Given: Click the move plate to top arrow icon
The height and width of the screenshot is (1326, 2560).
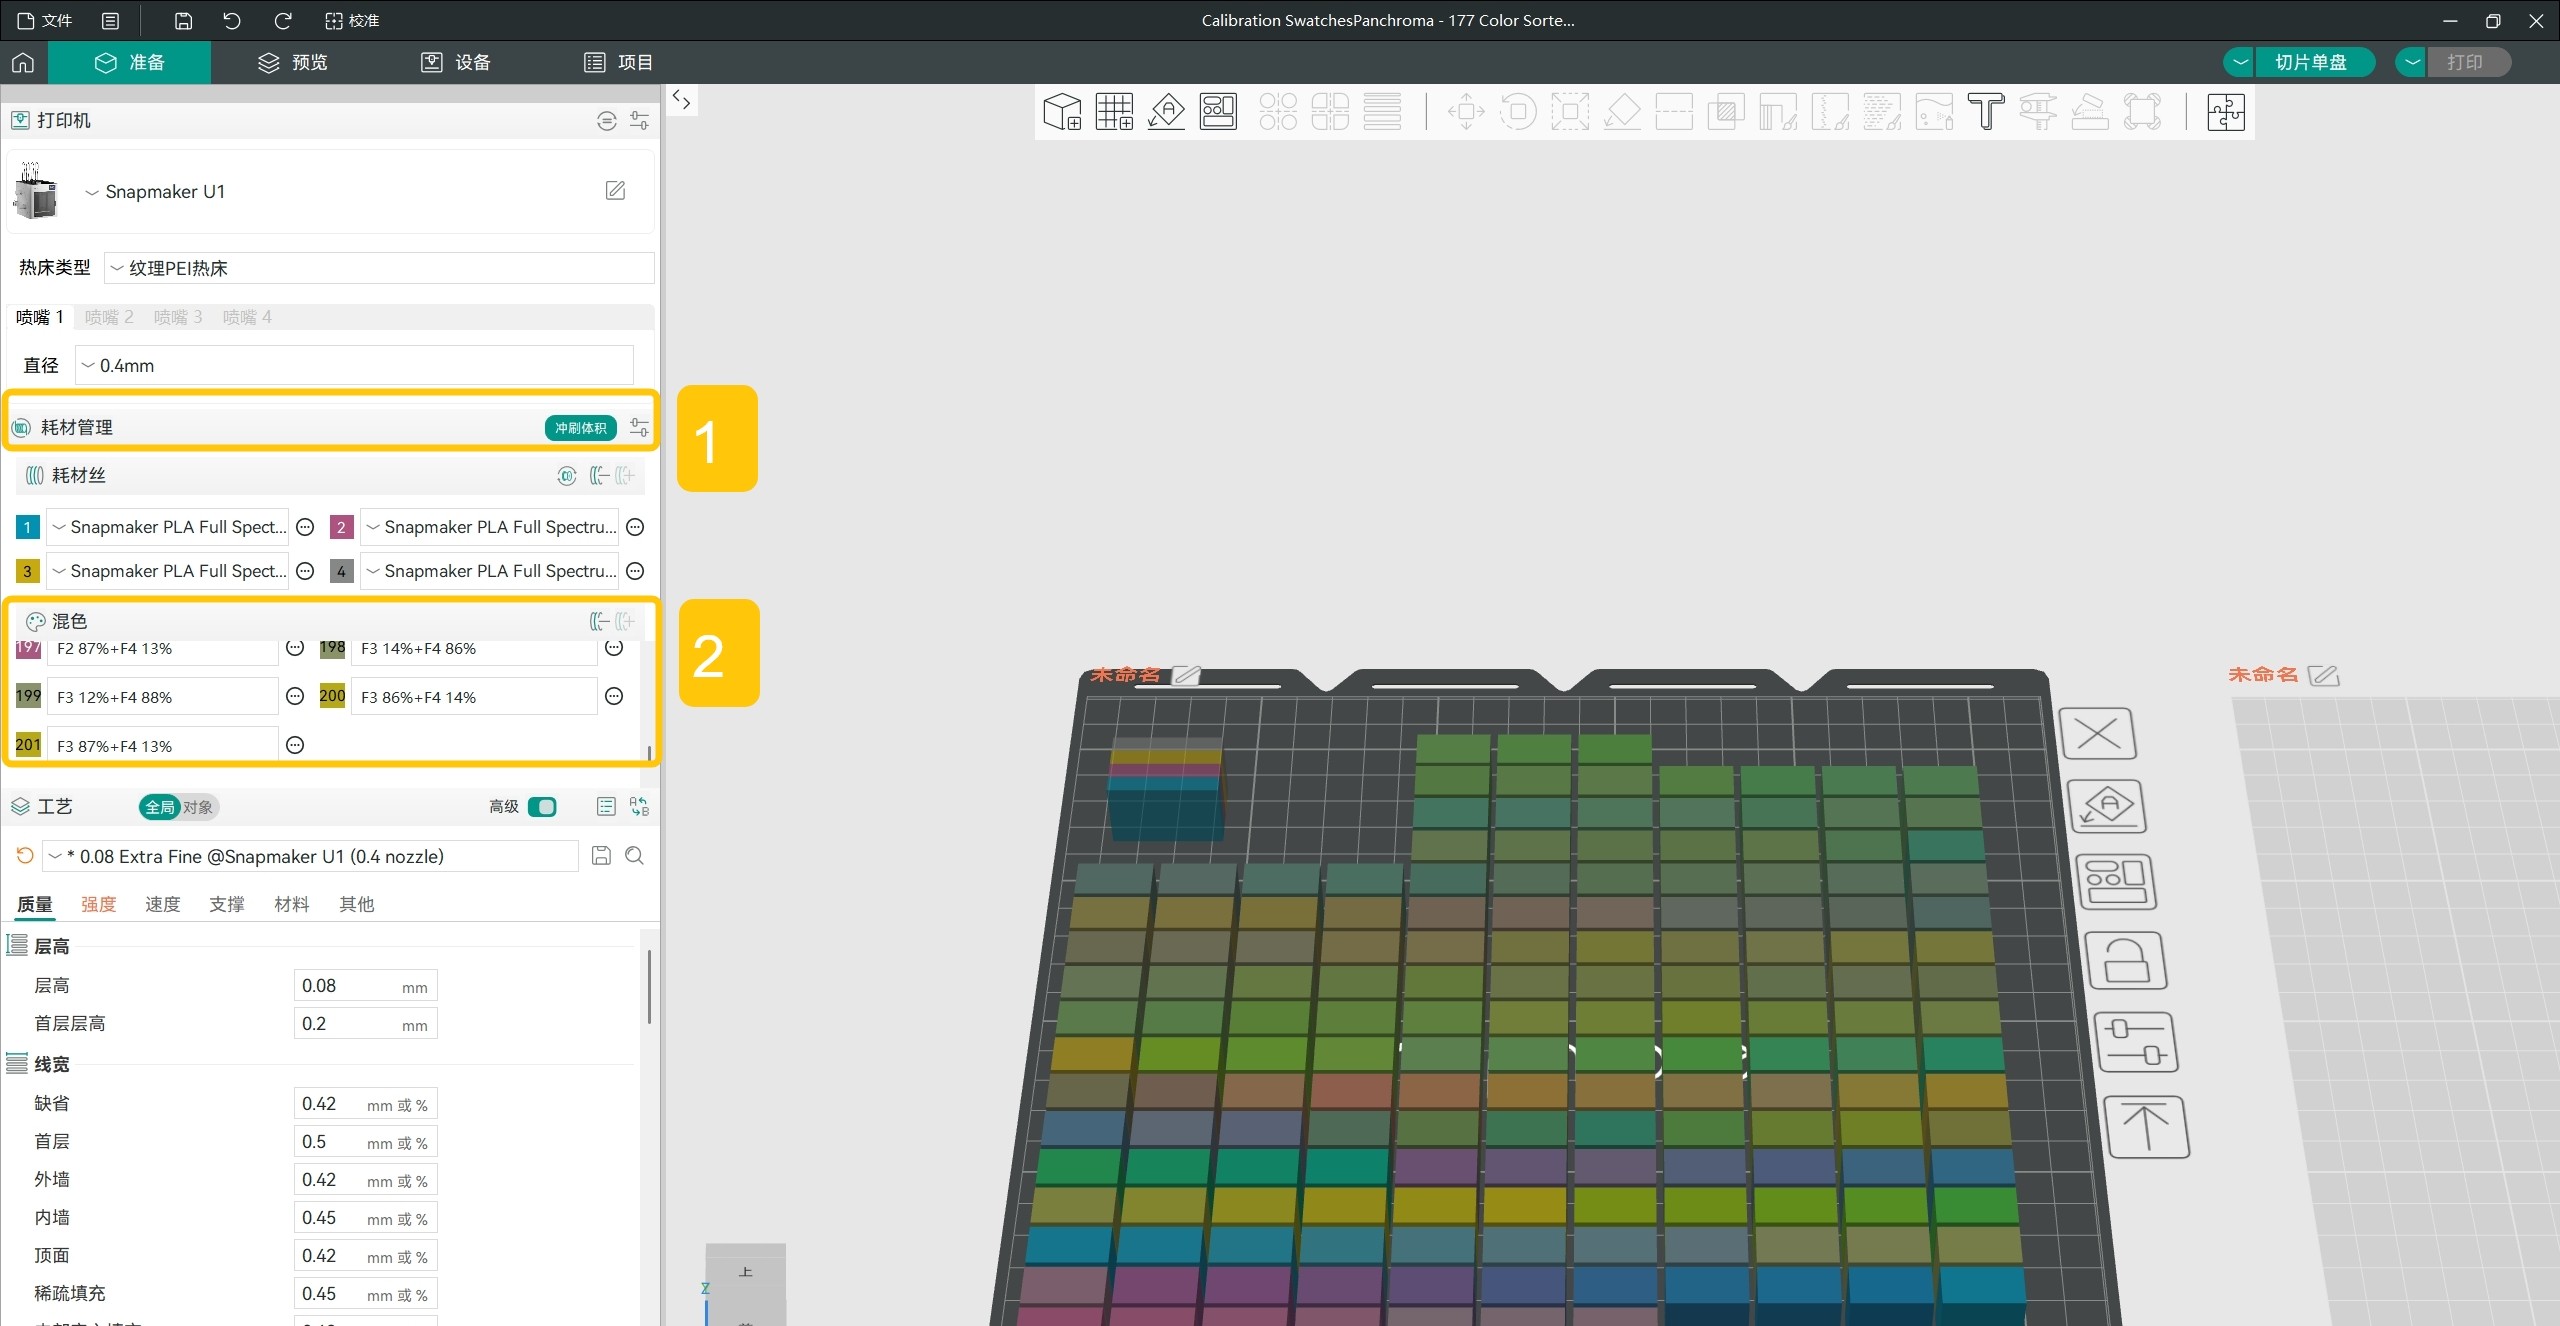Looking at the screenshot, I should tap(2146, 1126).
